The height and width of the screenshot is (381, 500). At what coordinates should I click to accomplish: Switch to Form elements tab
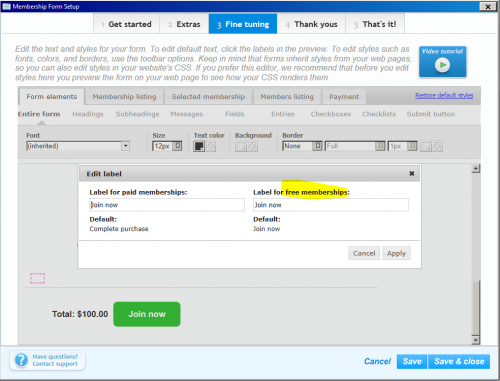(52, 97)
